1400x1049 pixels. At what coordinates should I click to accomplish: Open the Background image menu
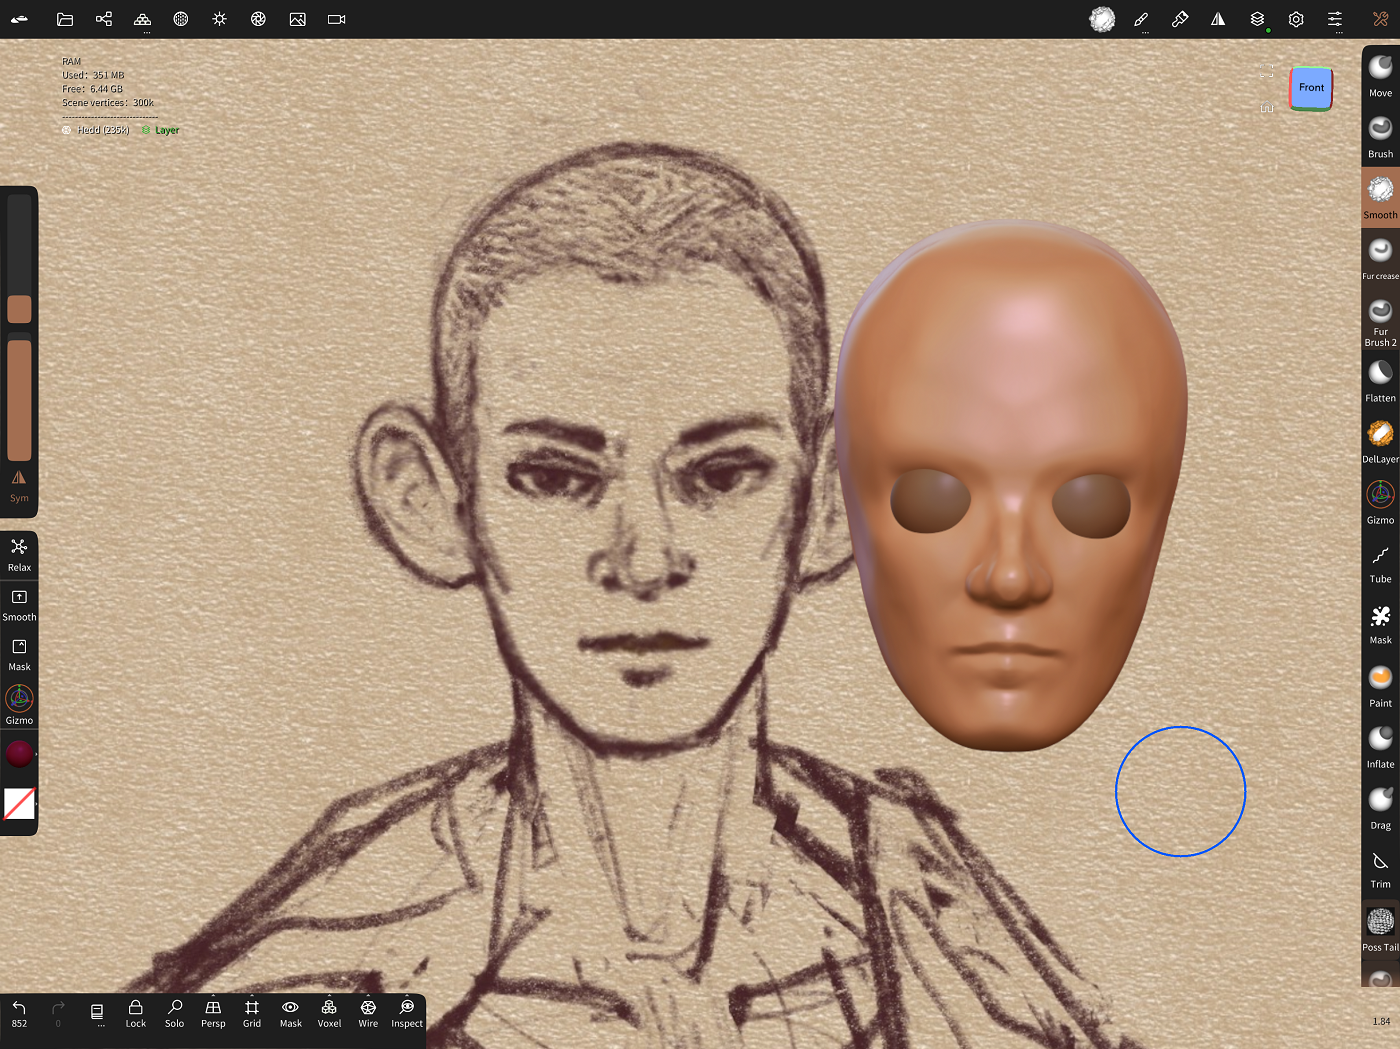pyautogui.click(x=297, y=19)
